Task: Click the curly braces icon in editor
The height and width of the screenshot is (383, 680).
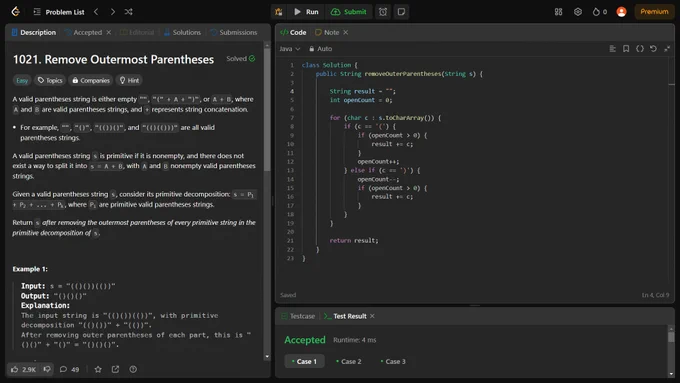Action: 640,49
